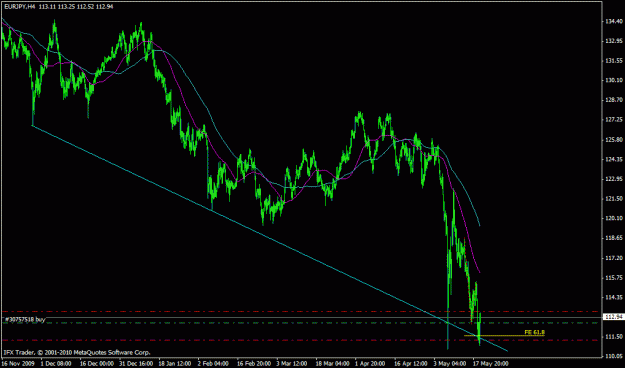
Task: Click the 131.55 price scale label
Action: (x=614, y=61)
